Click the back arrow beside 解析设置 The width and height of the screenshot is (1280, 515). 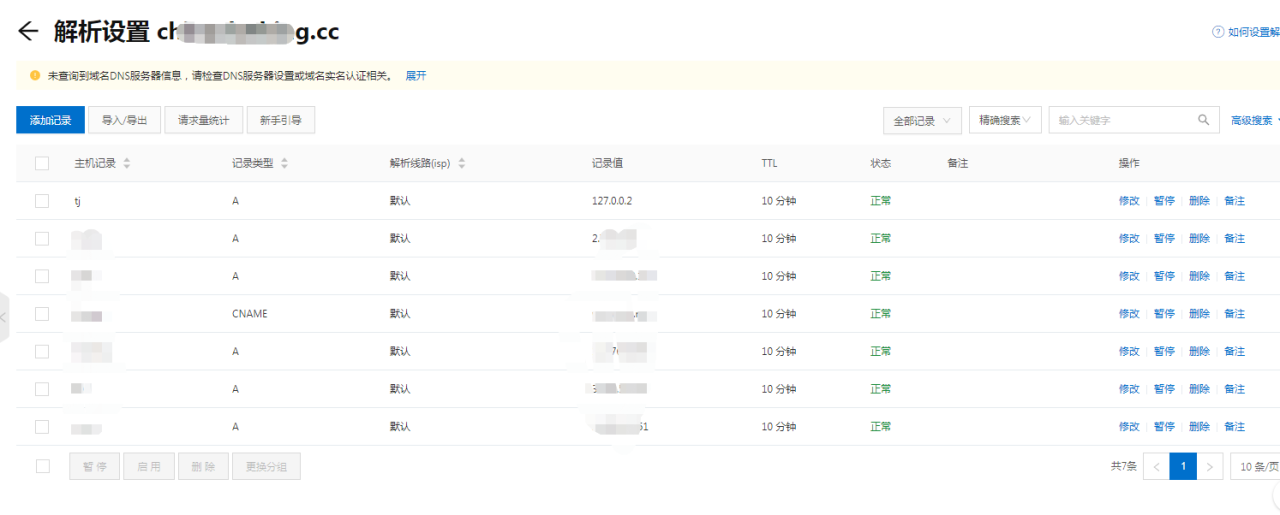click(27, 32)
